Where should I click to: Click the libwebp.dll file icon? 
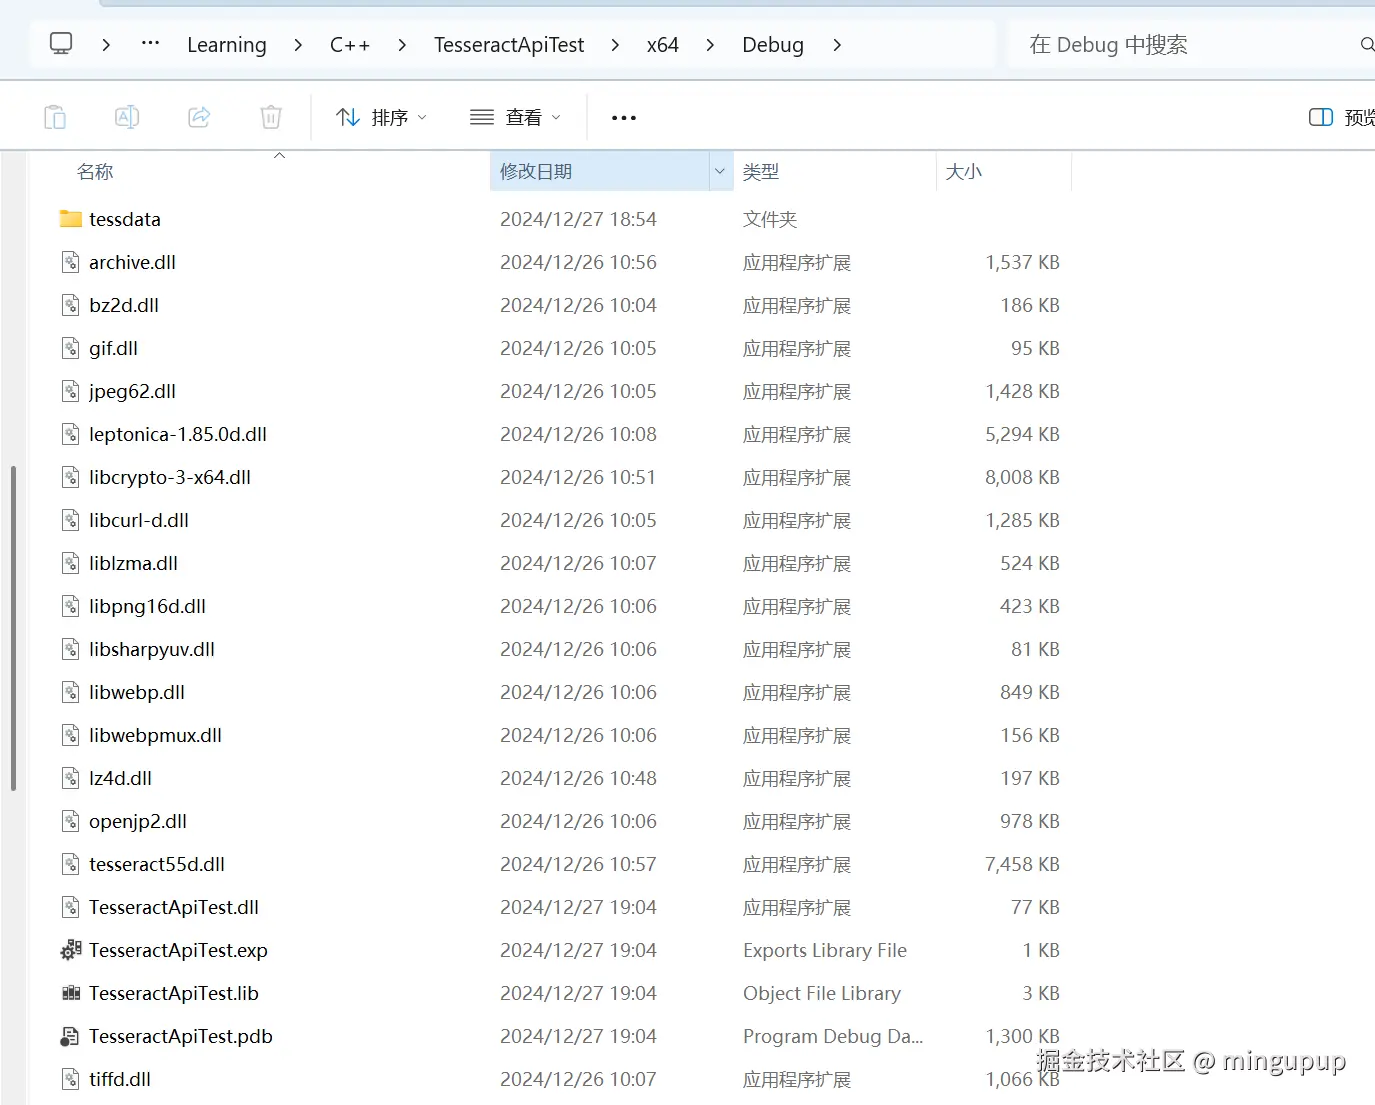coord(70,692)
